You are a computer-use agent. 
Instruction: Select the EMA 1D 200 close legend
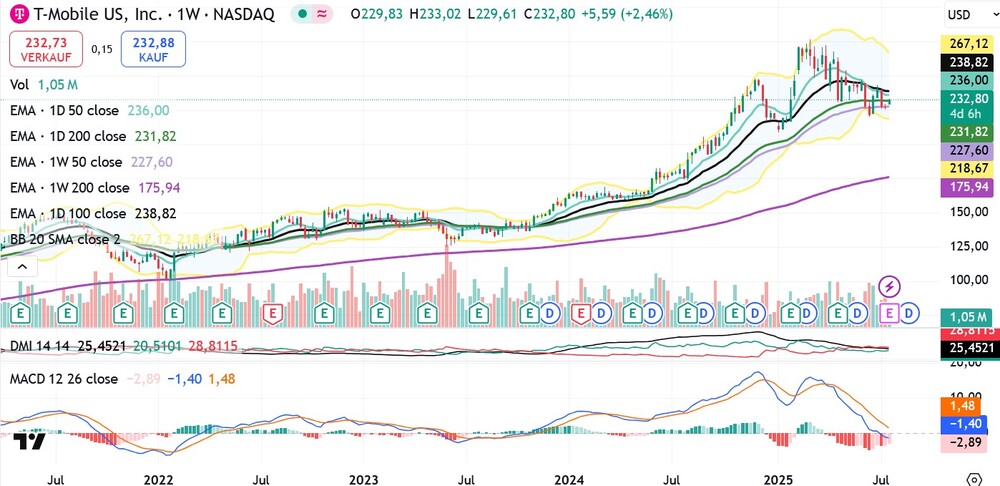click(x=93, y=136)
